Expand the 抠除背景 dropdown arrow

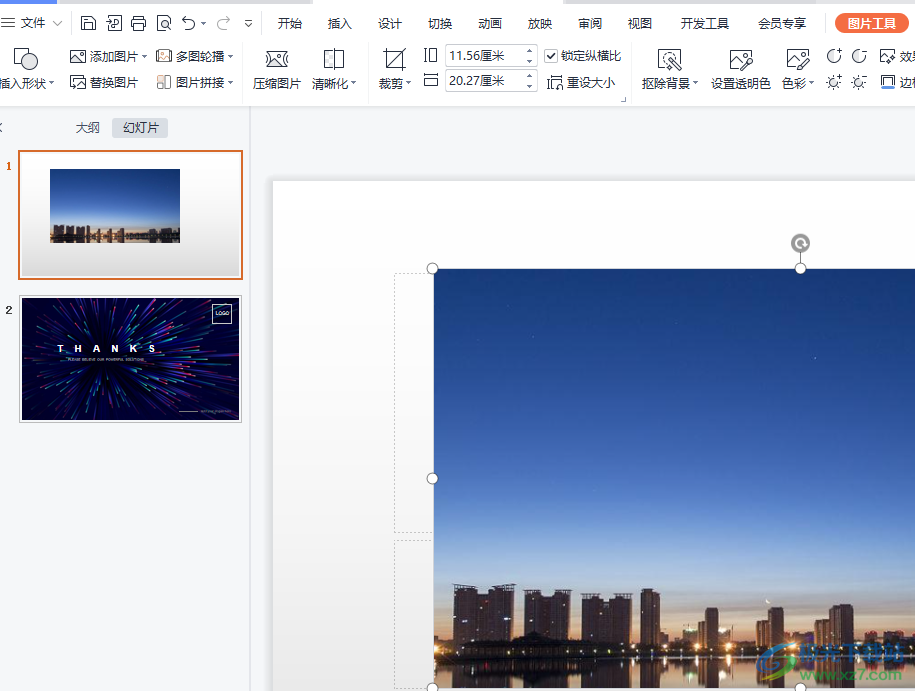[x=695, y=83]
